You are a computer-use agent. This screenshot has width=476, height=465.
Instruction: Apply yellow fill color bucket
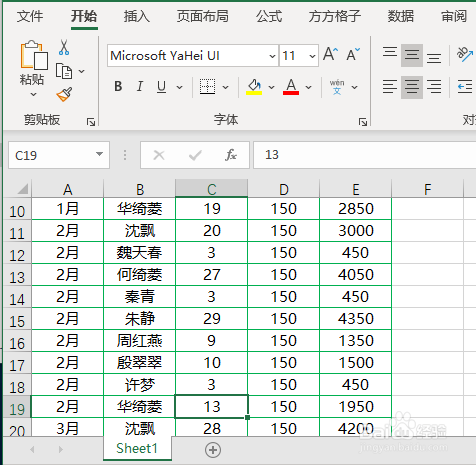254,87
